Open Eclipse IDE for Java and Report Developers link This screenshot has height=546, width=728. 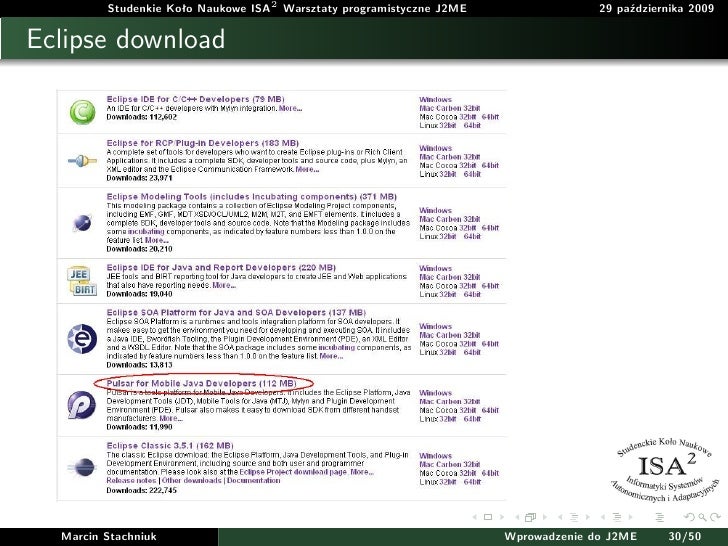(221, 267)
